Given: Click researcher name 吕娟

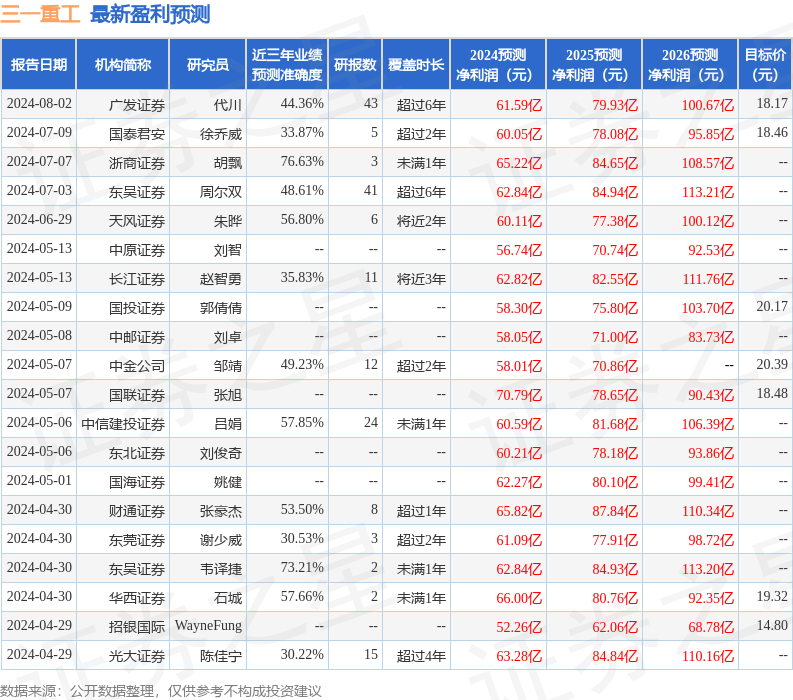Looking at the screenshot, I should click(x=228, y=424).
